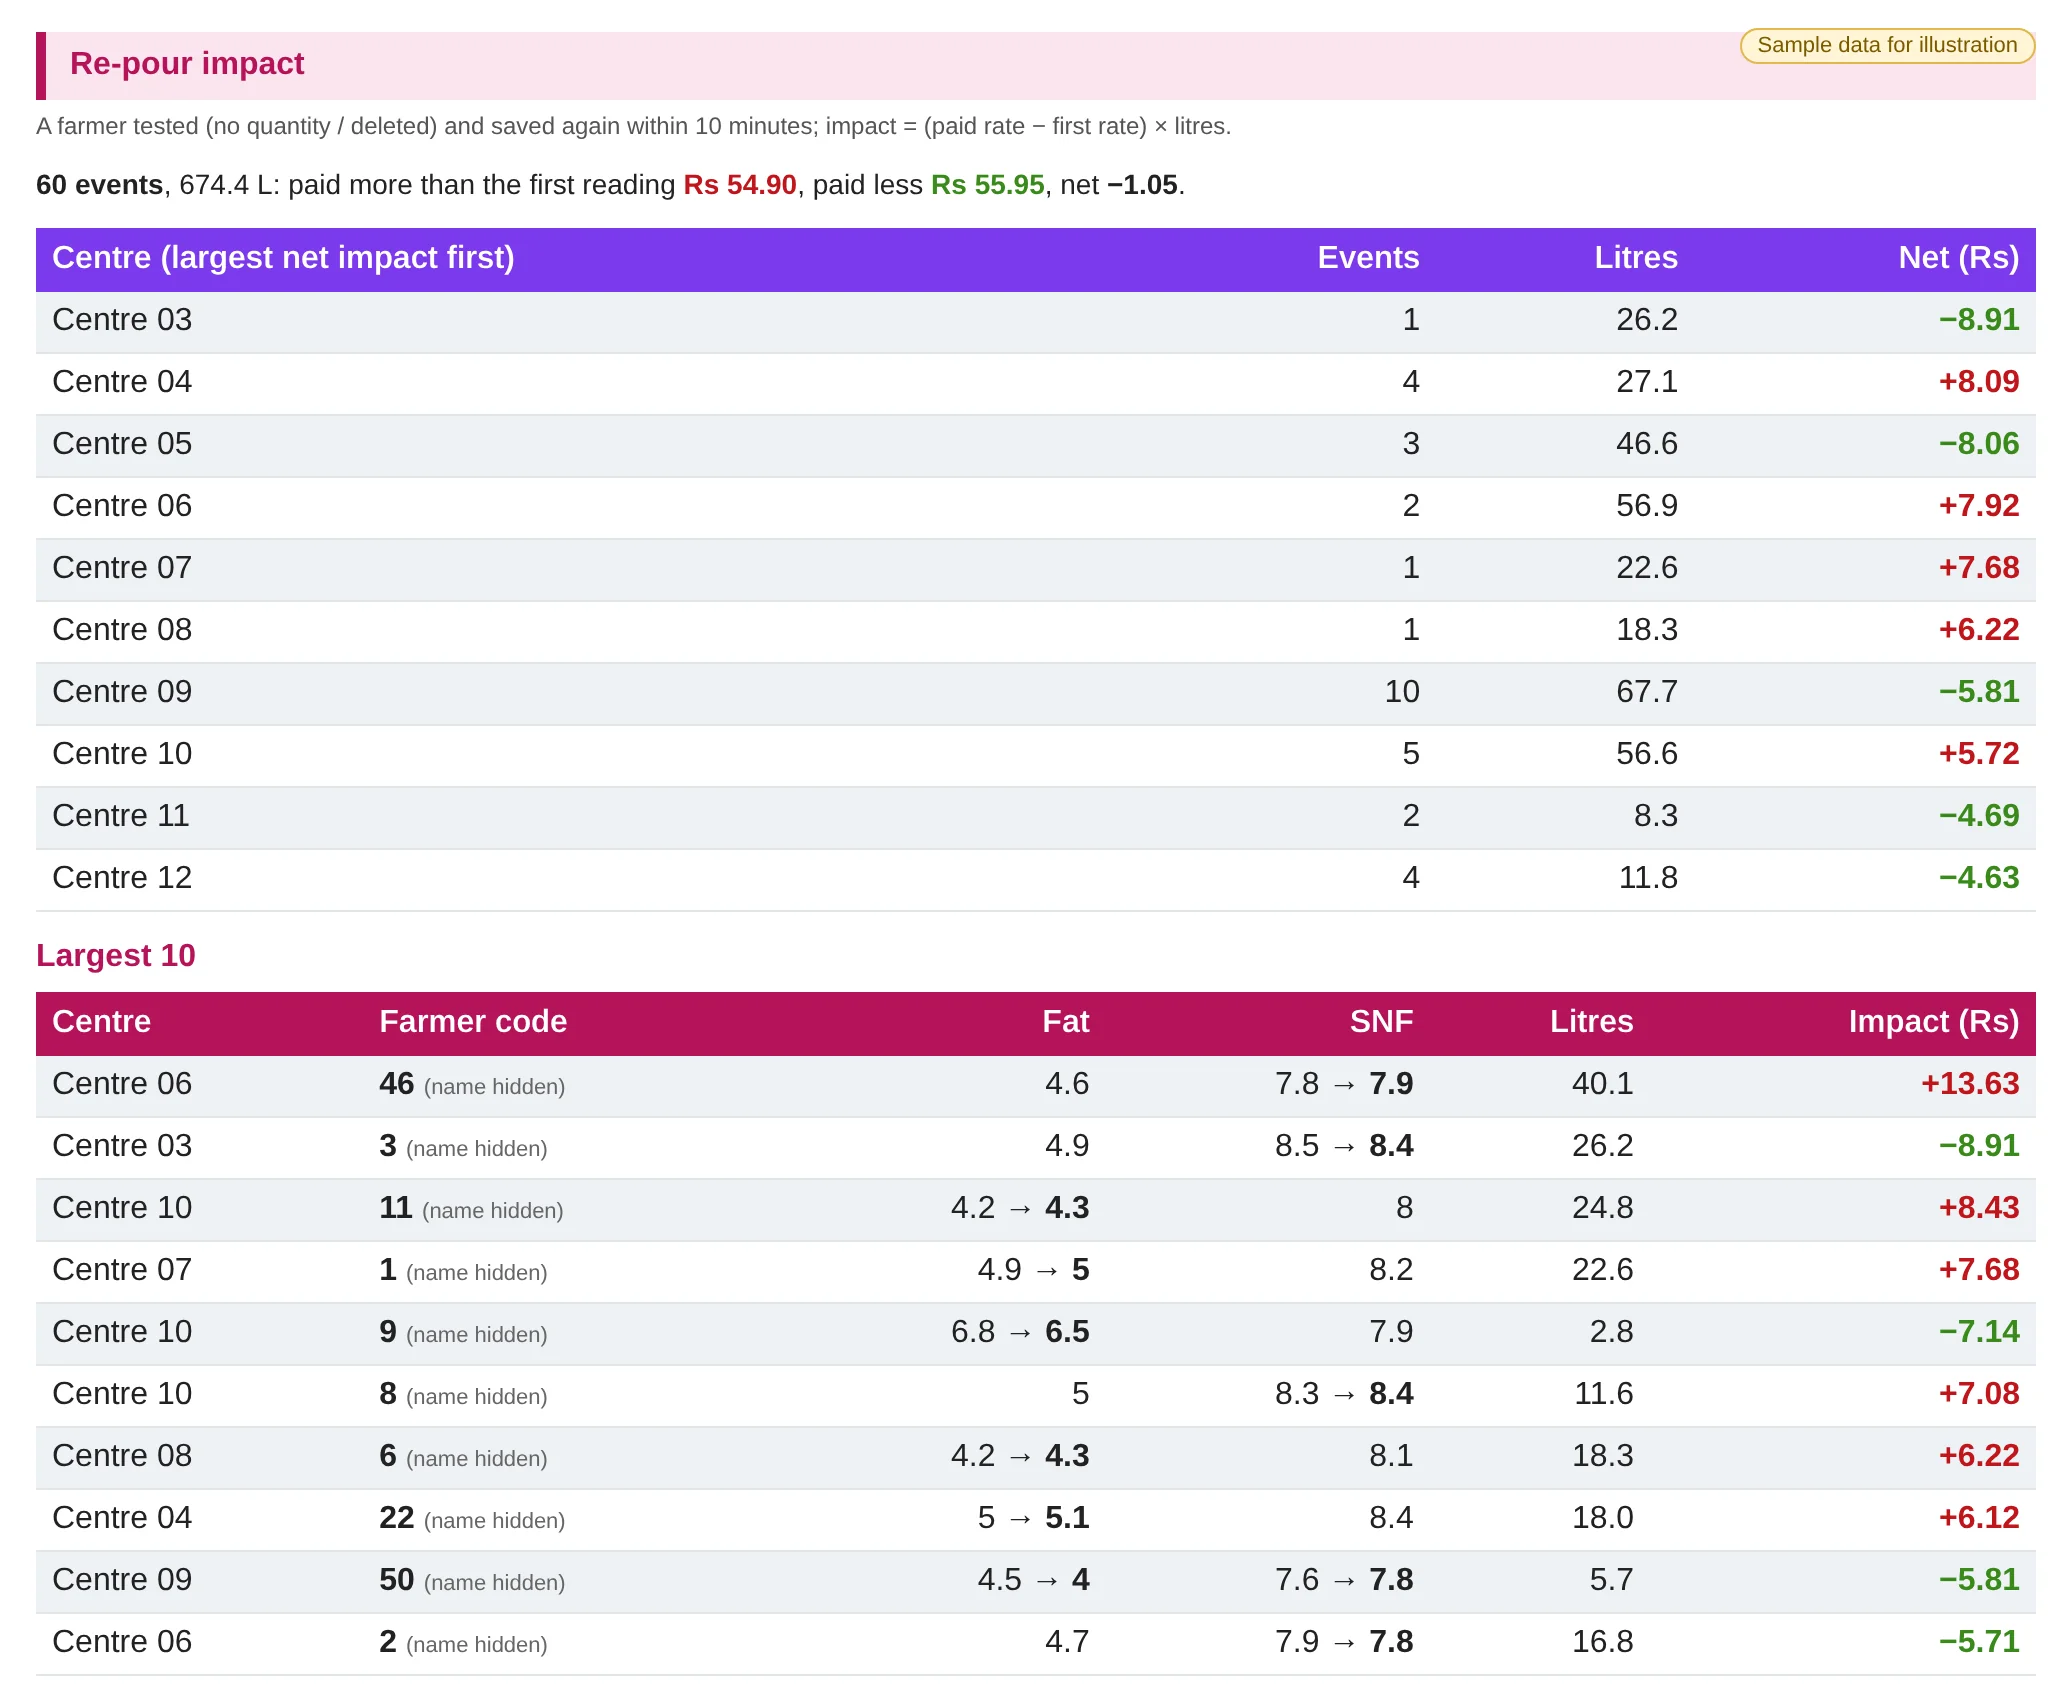
Task: Select litres value 18.0 in Largest 10
Action: [x=1603, y=1518]
